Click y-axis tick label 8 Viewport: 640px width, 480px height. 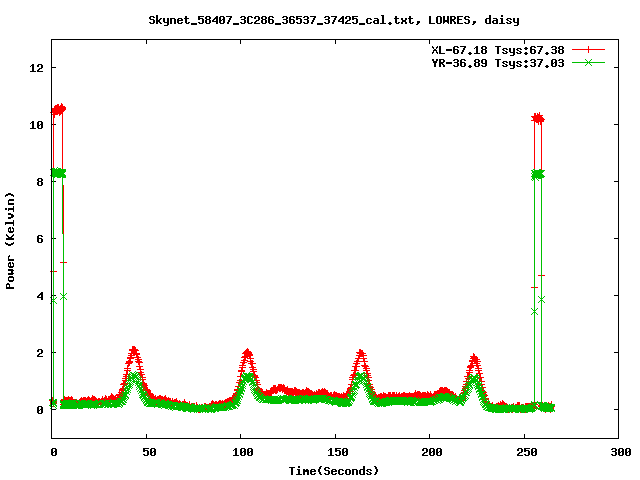pyautogui.click(x=40, y=182)
